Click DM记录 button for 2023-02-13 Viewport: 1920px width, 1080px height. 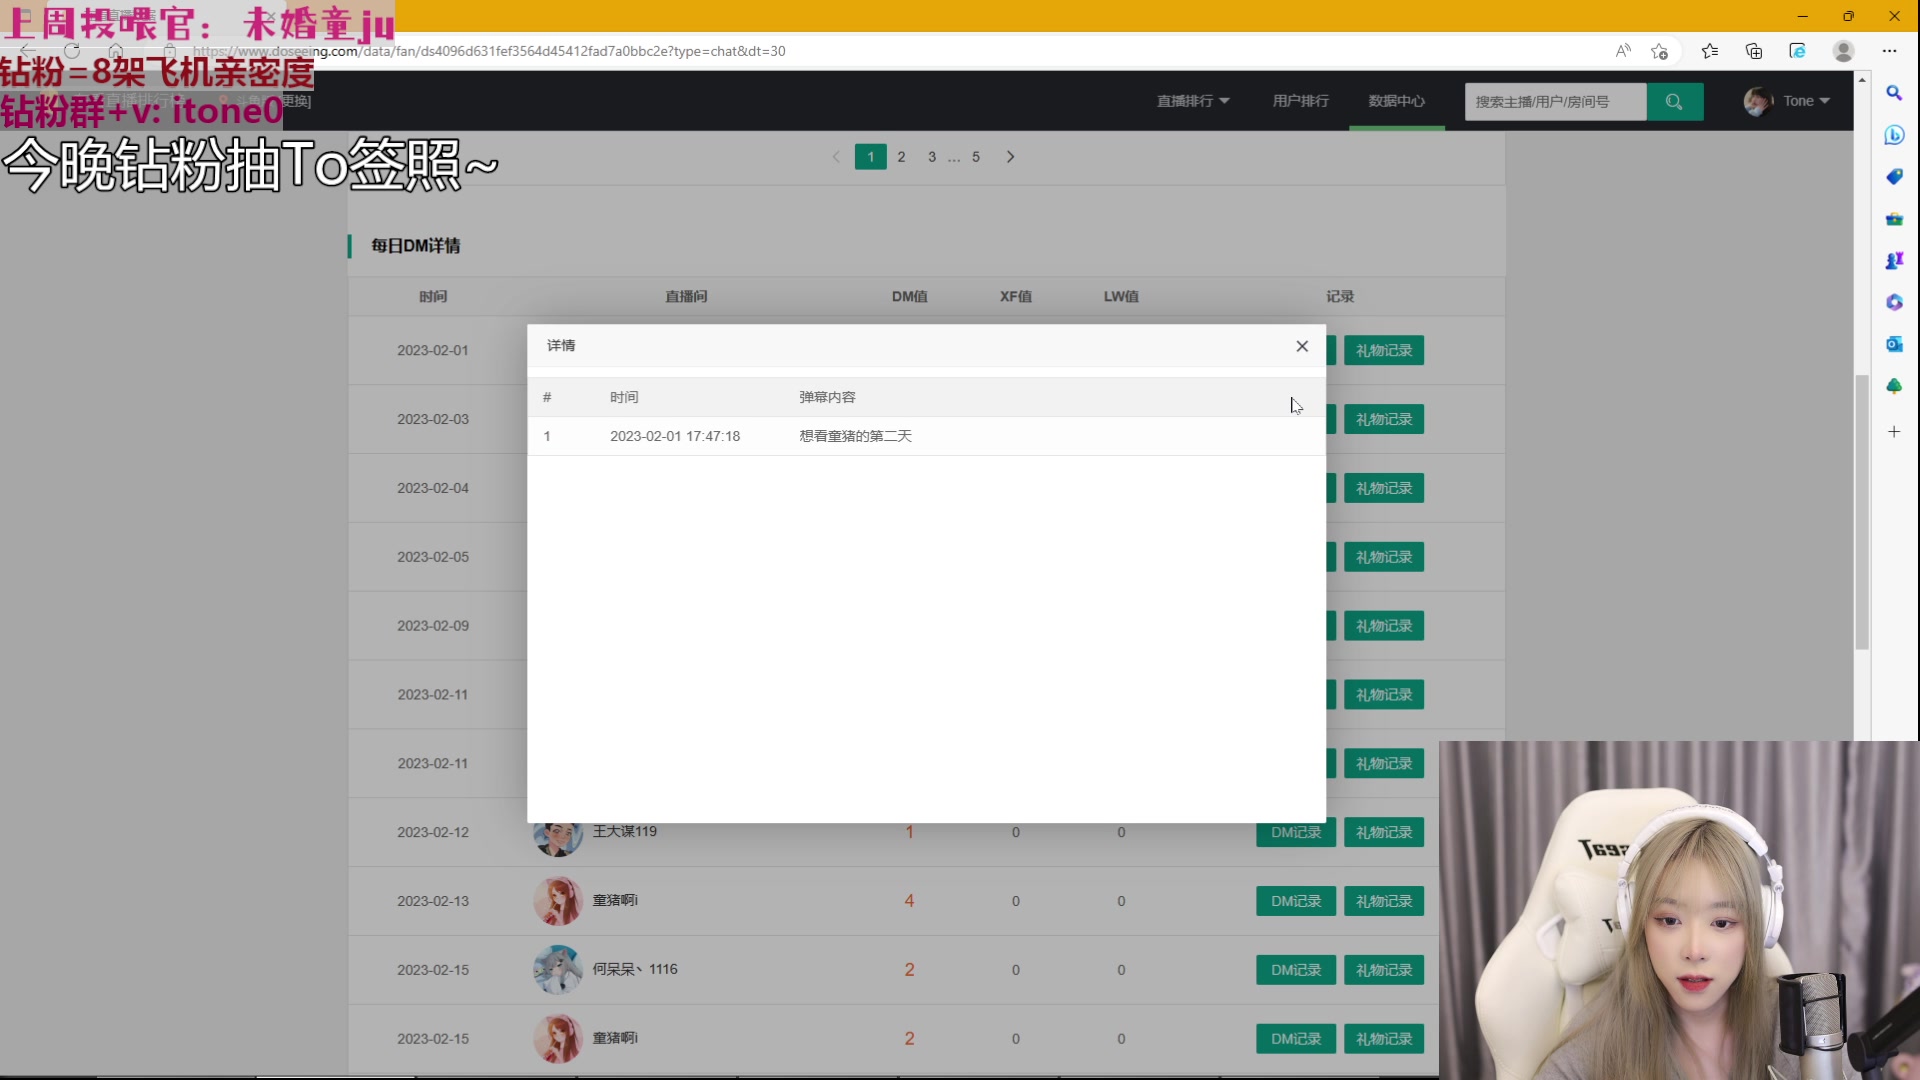(x=1295, y=901)
